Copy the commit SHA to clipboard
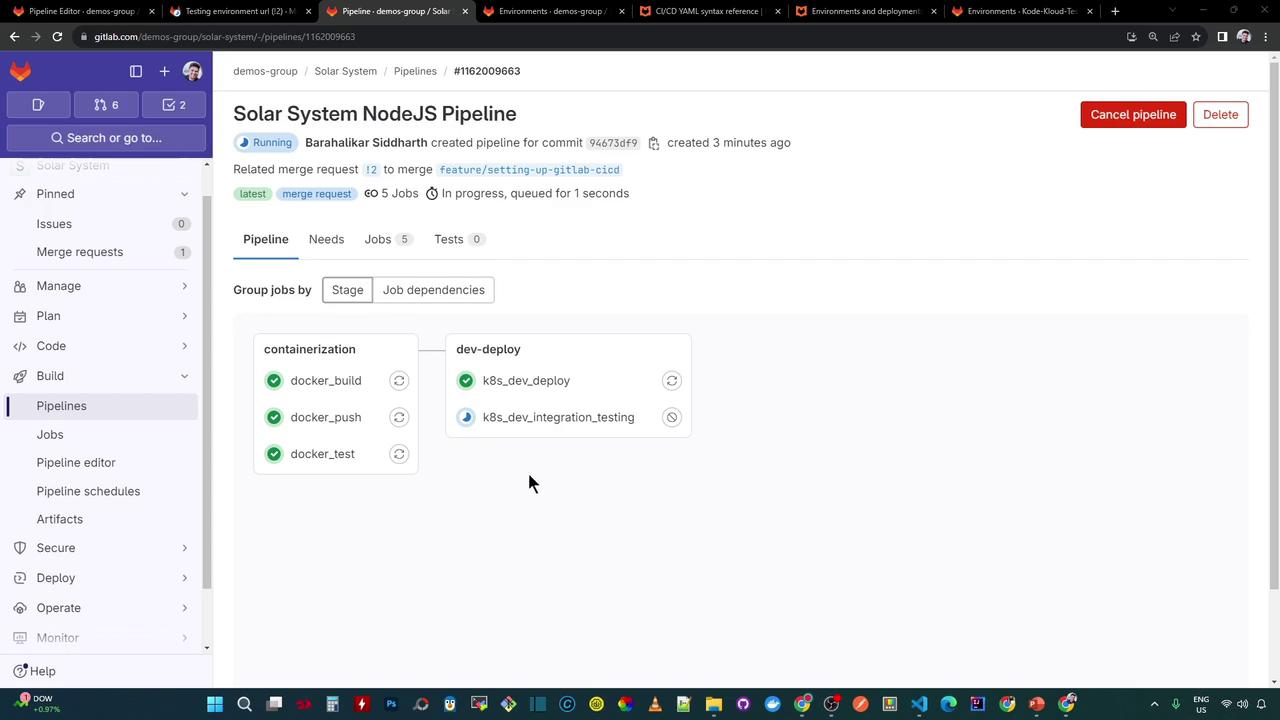1280x720 pixels. [x=654, y=143]
